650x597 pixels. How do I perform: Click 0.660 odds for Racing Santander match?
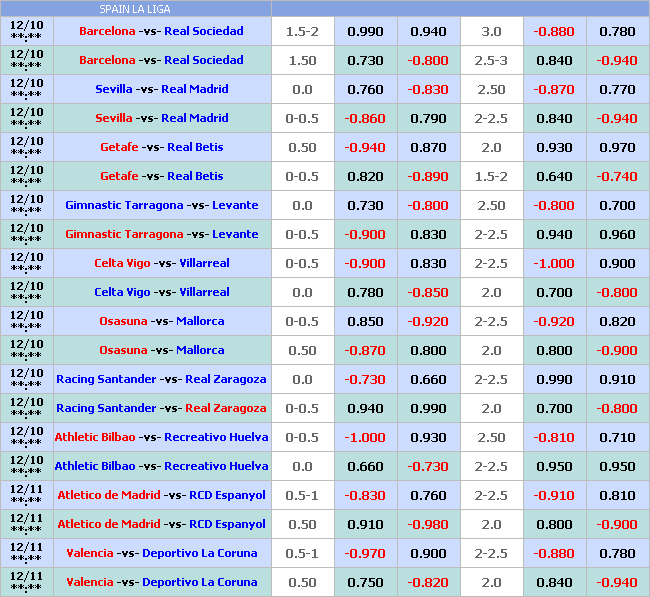point(428,379)
